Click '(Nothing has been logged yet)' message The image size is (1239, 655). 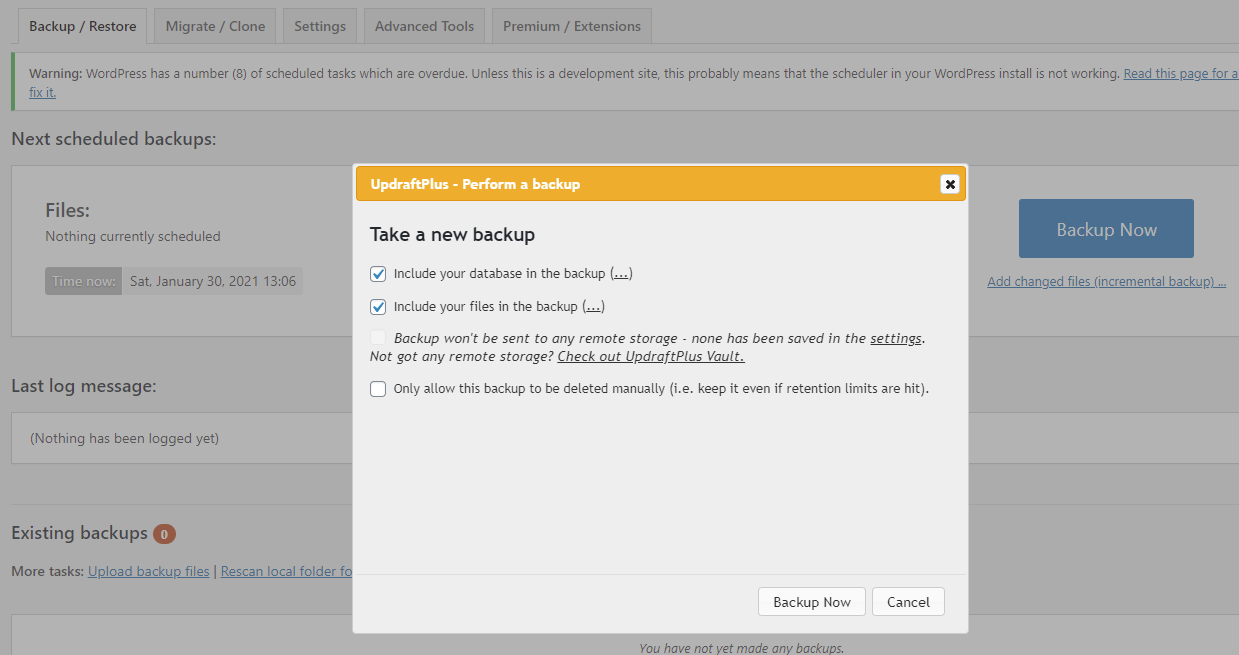coord(125,438)
